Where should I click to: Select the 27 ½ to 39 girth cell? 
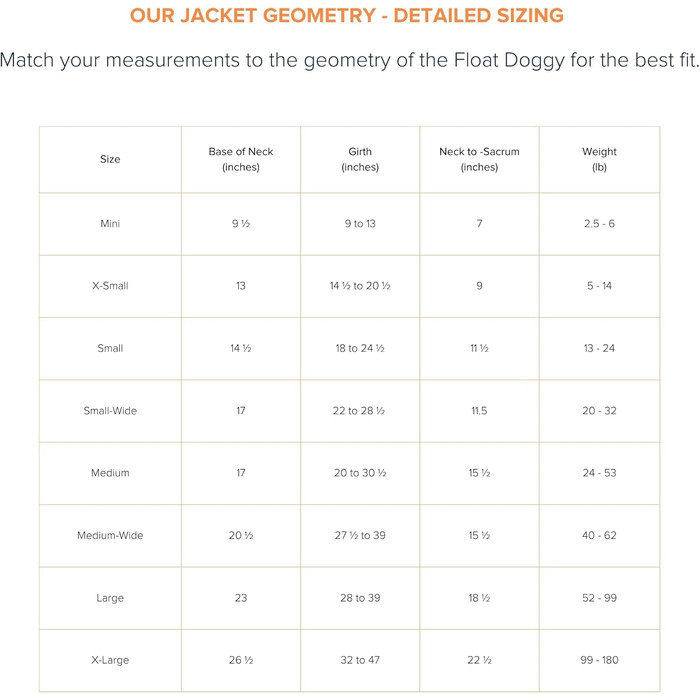[360, 536]
